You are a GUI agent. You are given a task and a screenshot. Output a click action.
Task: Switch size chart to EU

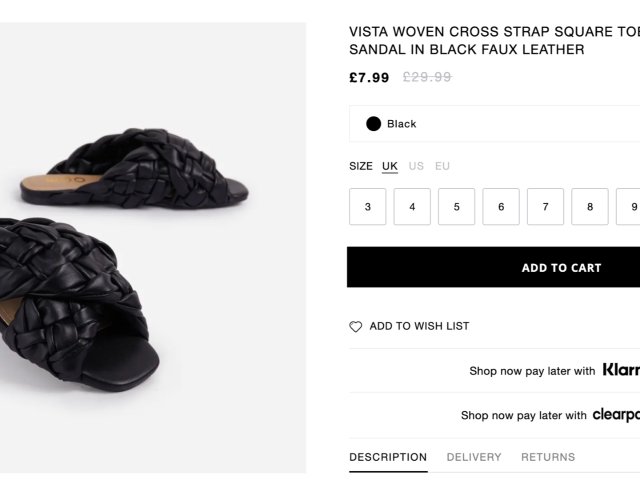[442, 166]
